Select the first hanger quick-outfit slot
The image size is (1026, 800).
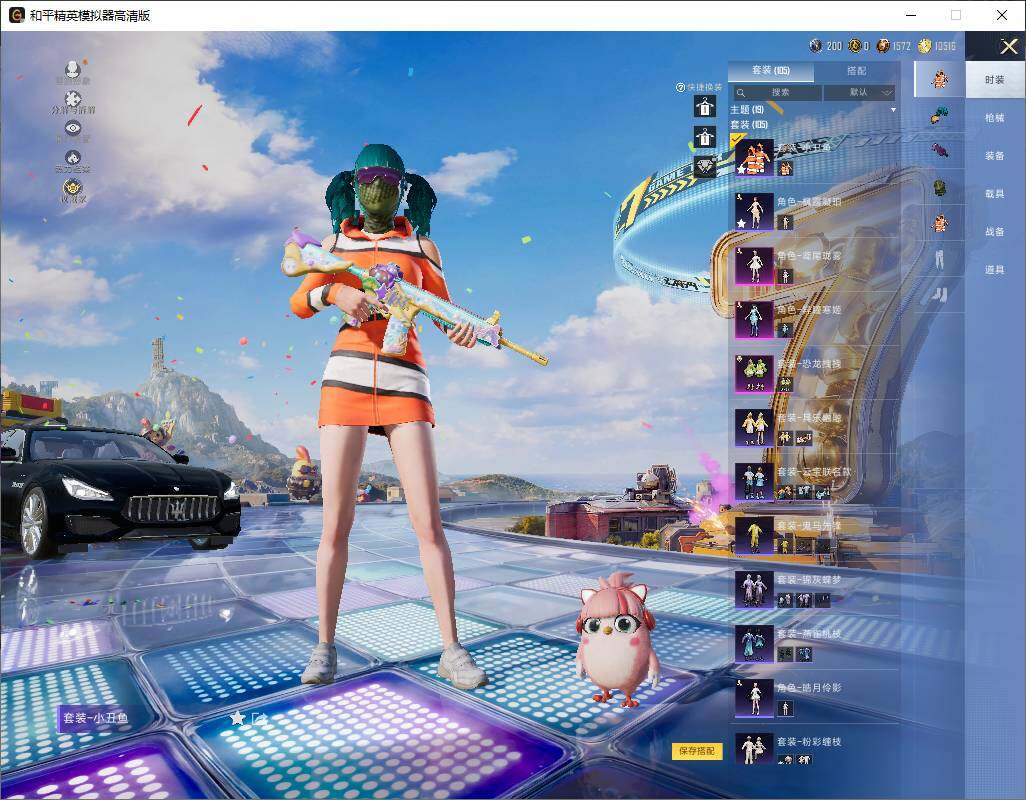click(x=705, y=106)
